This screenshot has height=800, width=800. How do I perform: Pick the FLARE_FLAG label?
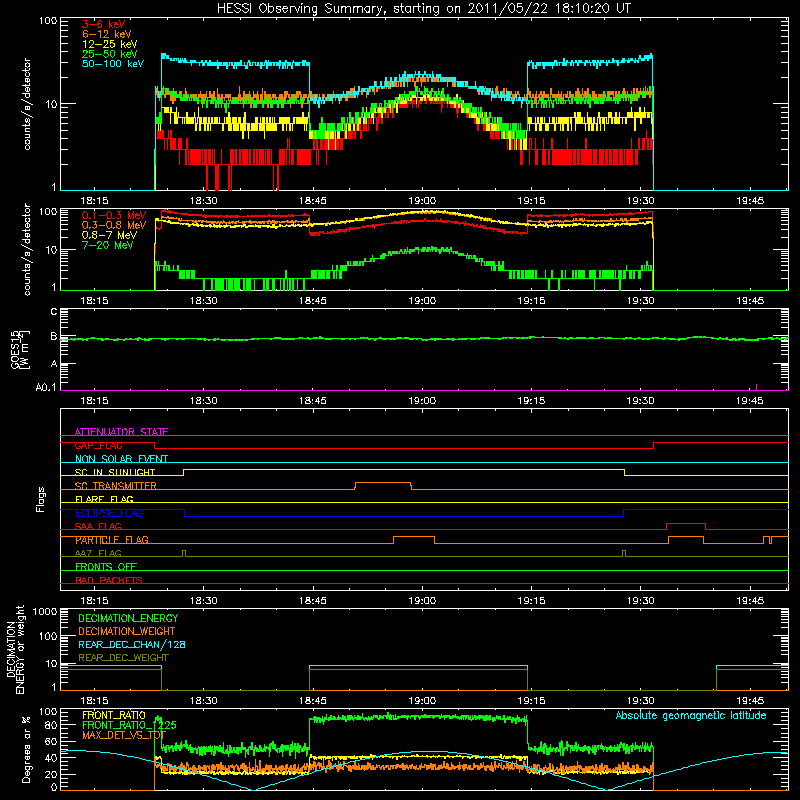coord(104,499)
